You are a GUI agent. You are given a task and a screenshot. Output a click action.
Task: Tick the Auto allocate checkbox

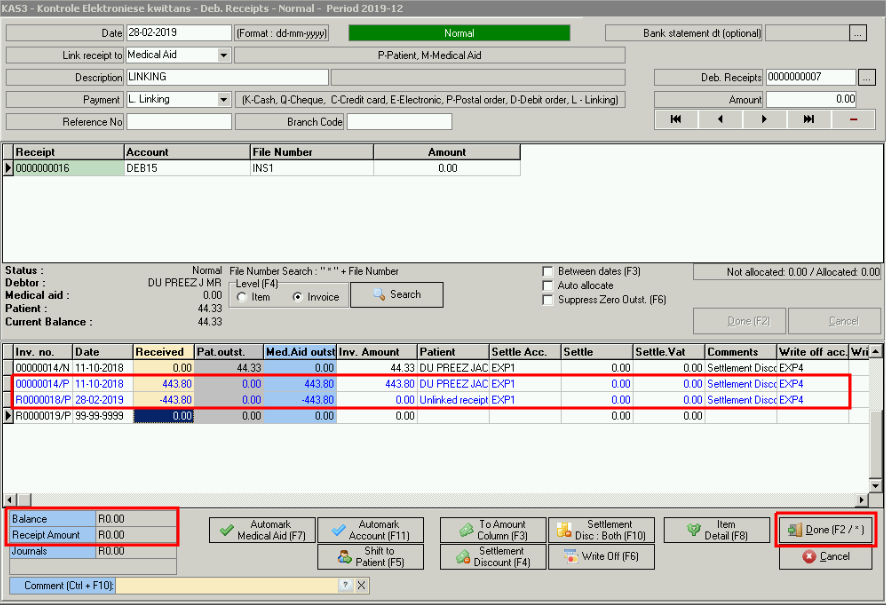pos(548,286)
